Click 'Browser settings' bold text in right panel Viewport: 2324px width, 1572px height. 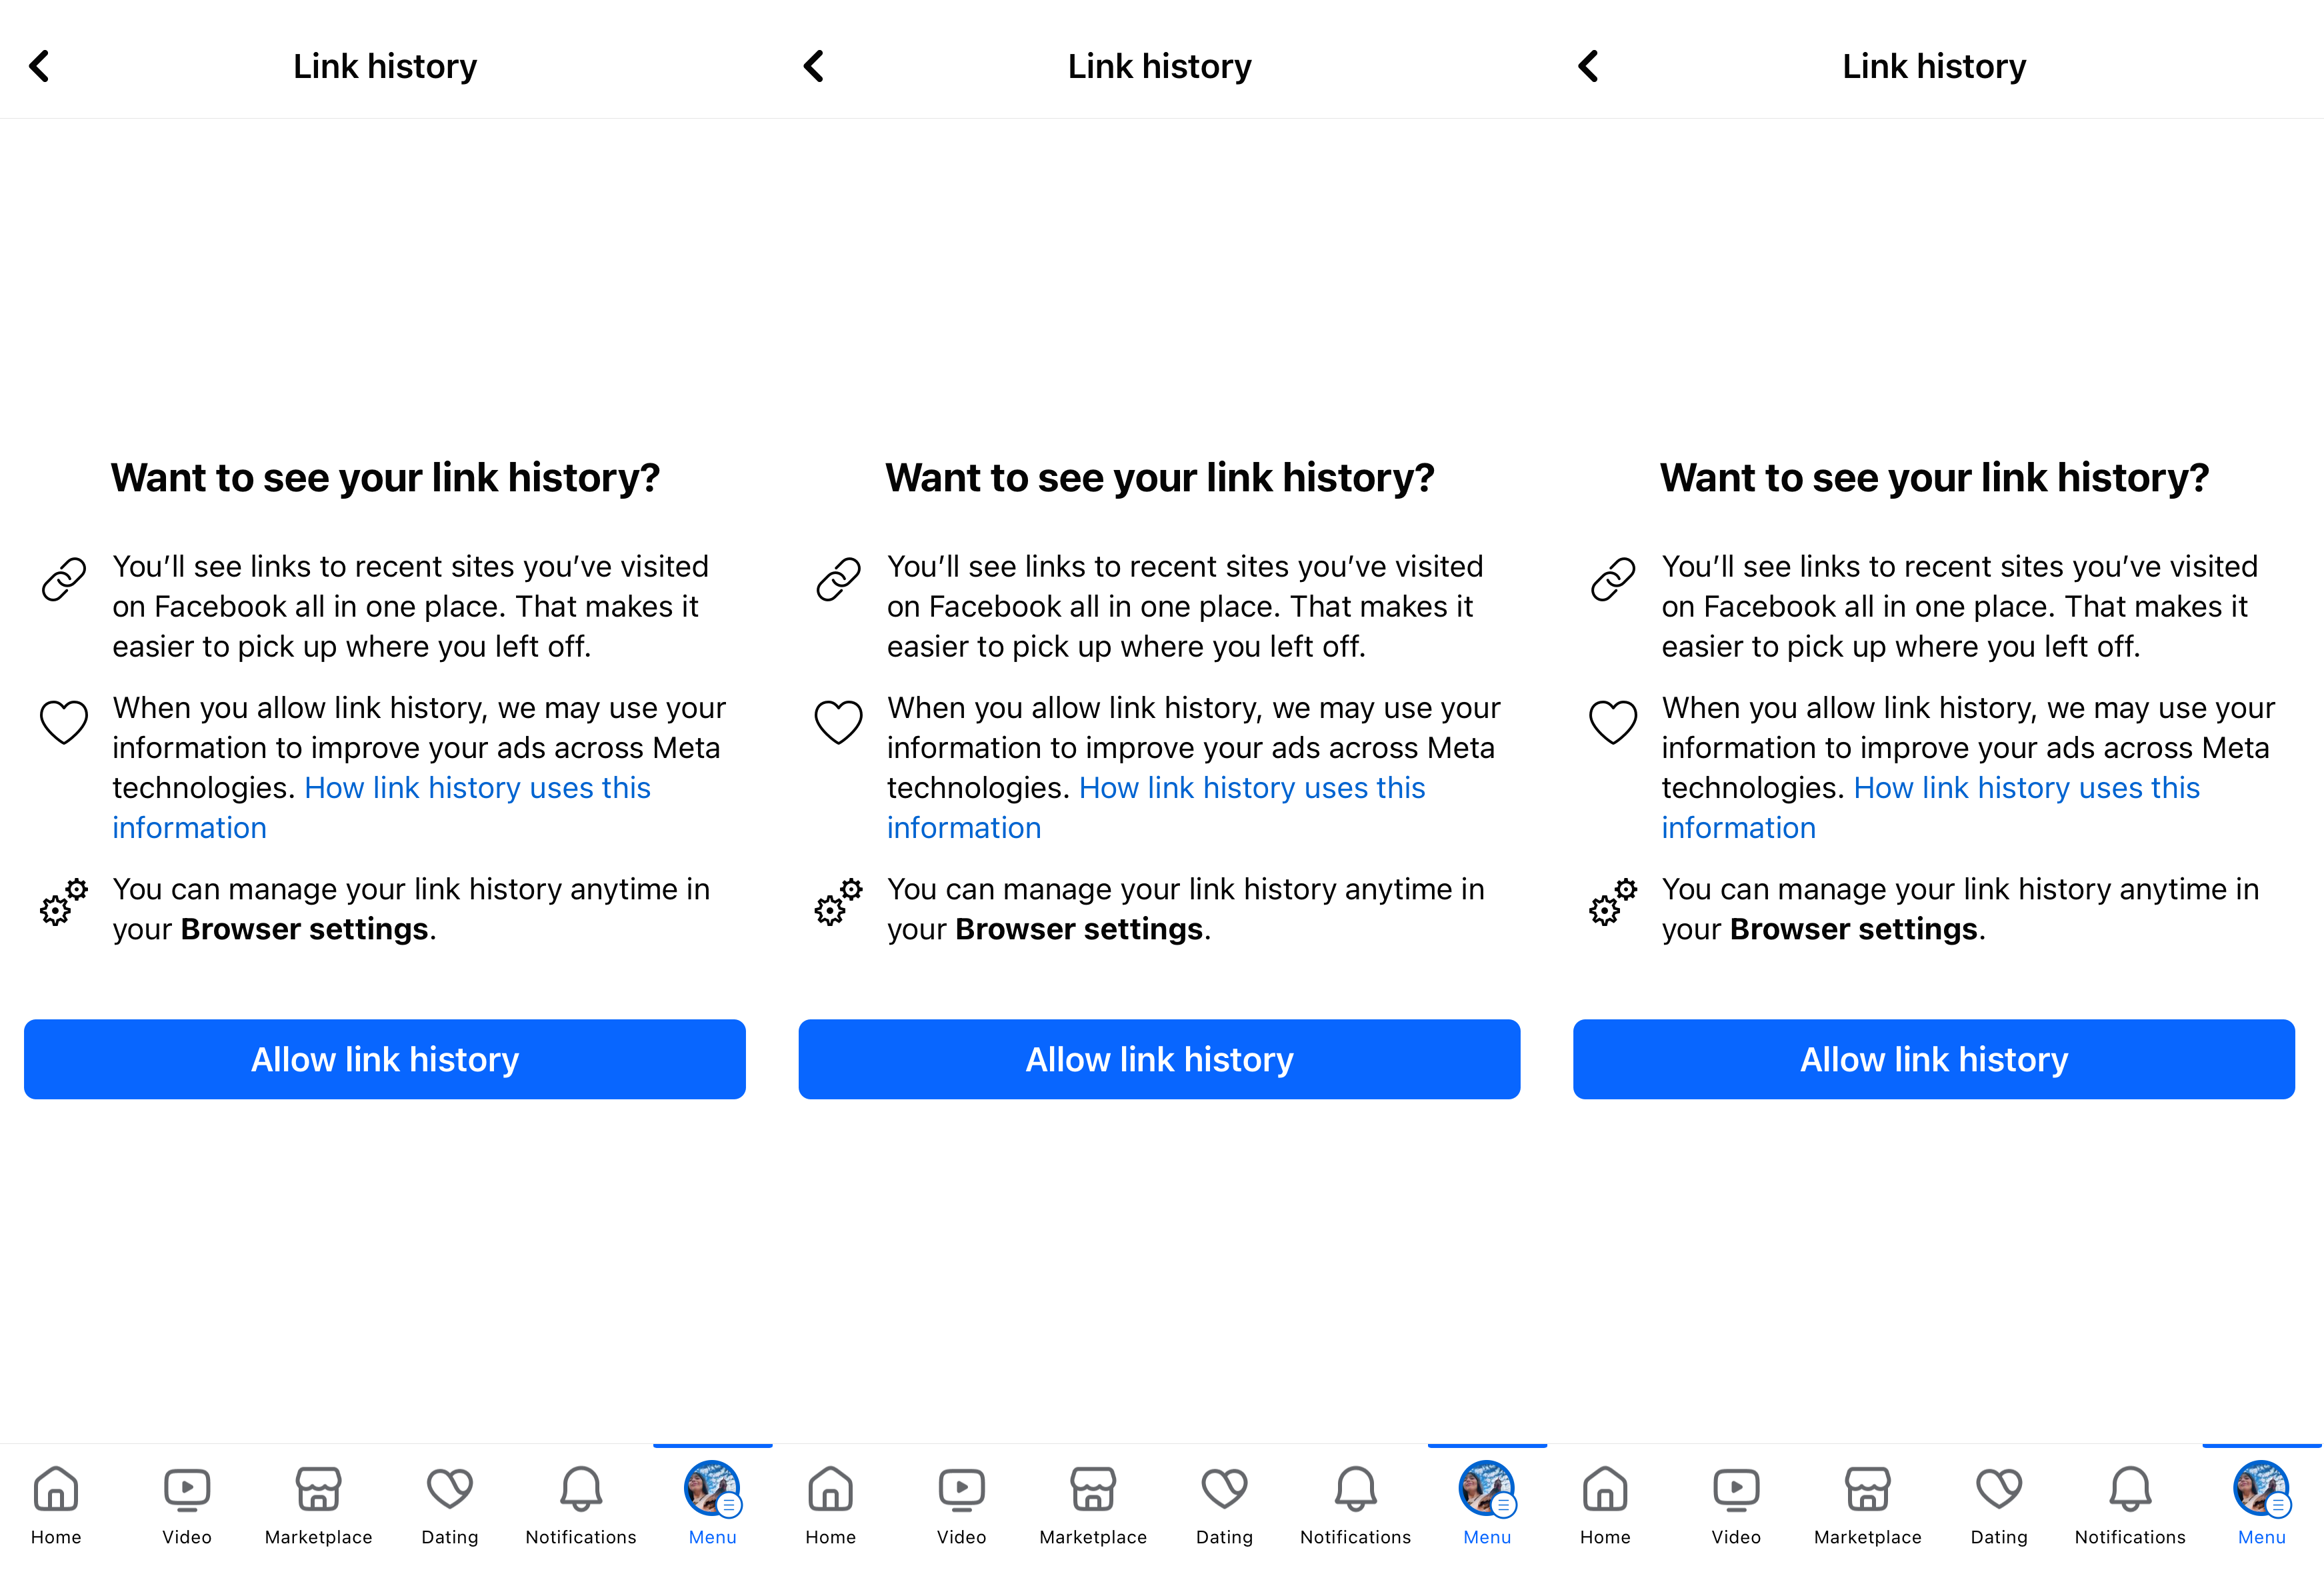1854,929
